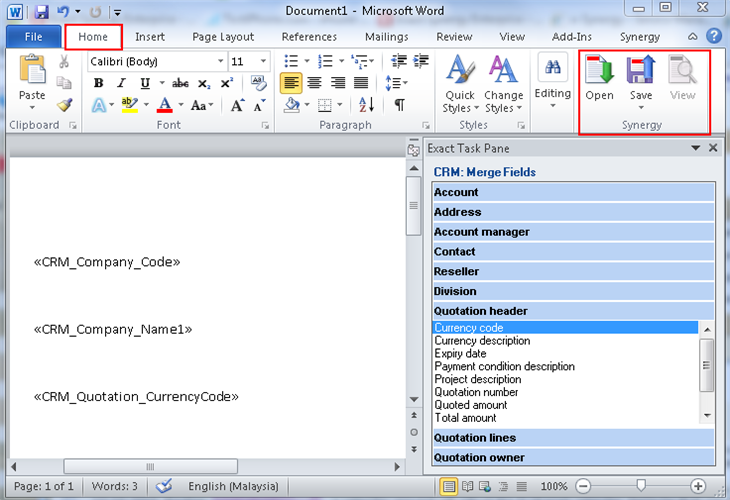730x500 pixels.
Task: Apply yellow text highlight color
Action: (x=129, y=105)
